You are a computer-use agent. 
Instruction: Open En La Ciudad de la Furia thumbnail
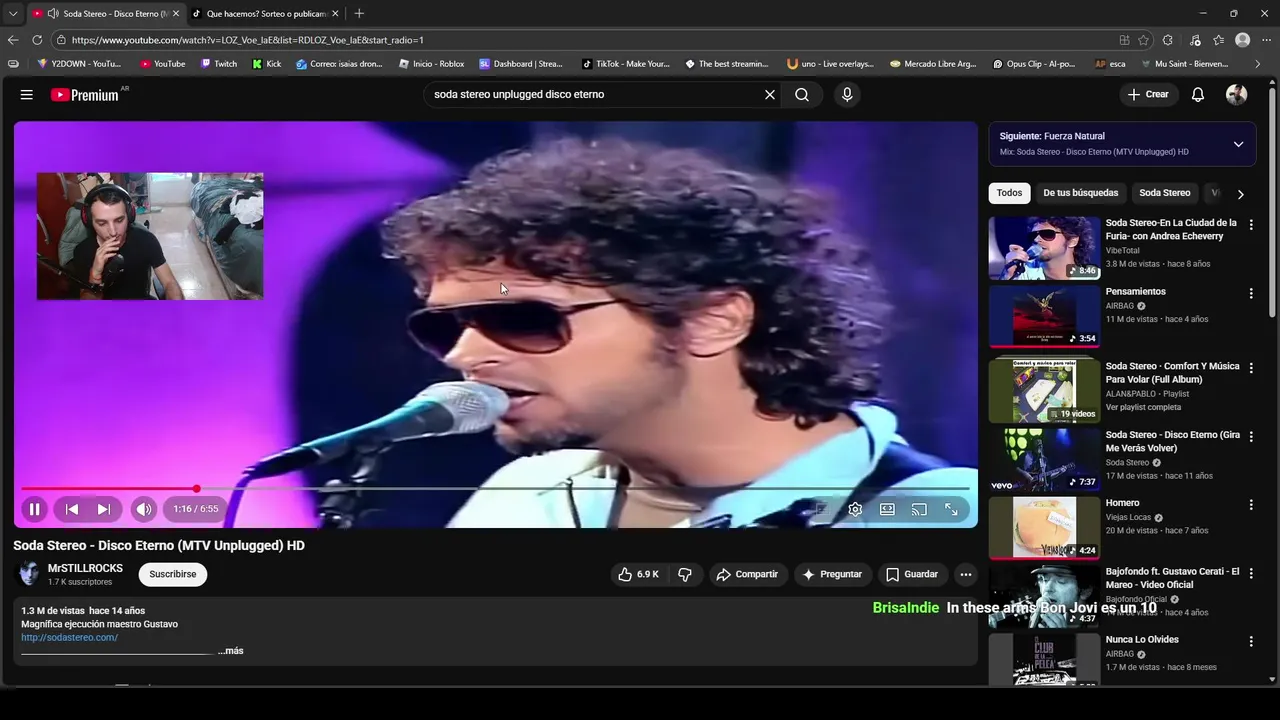[1044, 248]
